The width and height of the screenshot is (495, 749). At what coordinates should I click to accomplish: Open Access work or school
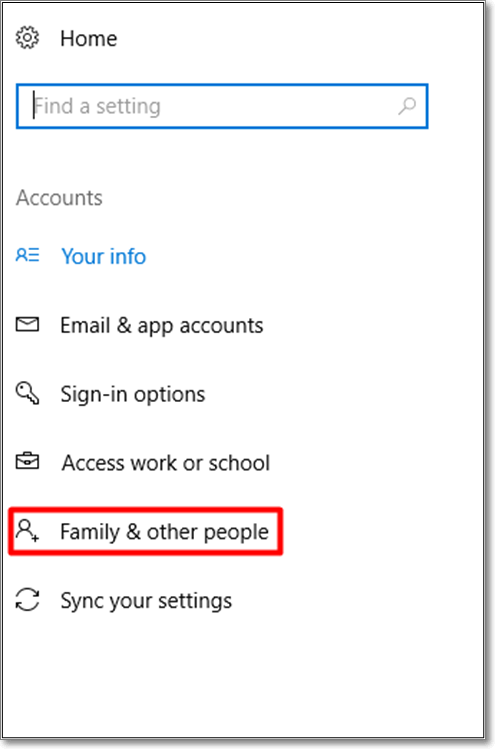click(x=166, y=463)
